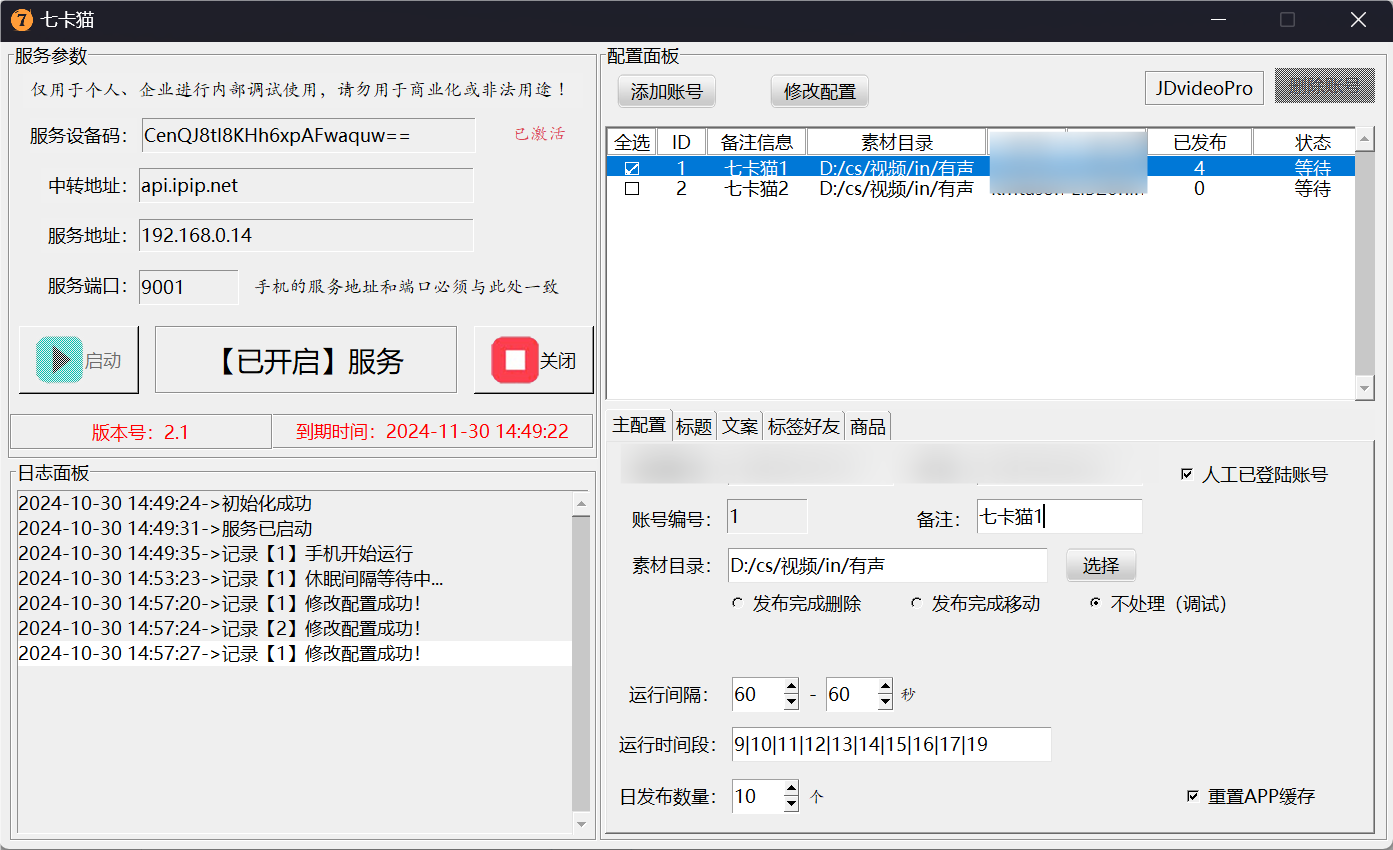Select log entry 记录【1】手机开始运行

tap(295, 554)
